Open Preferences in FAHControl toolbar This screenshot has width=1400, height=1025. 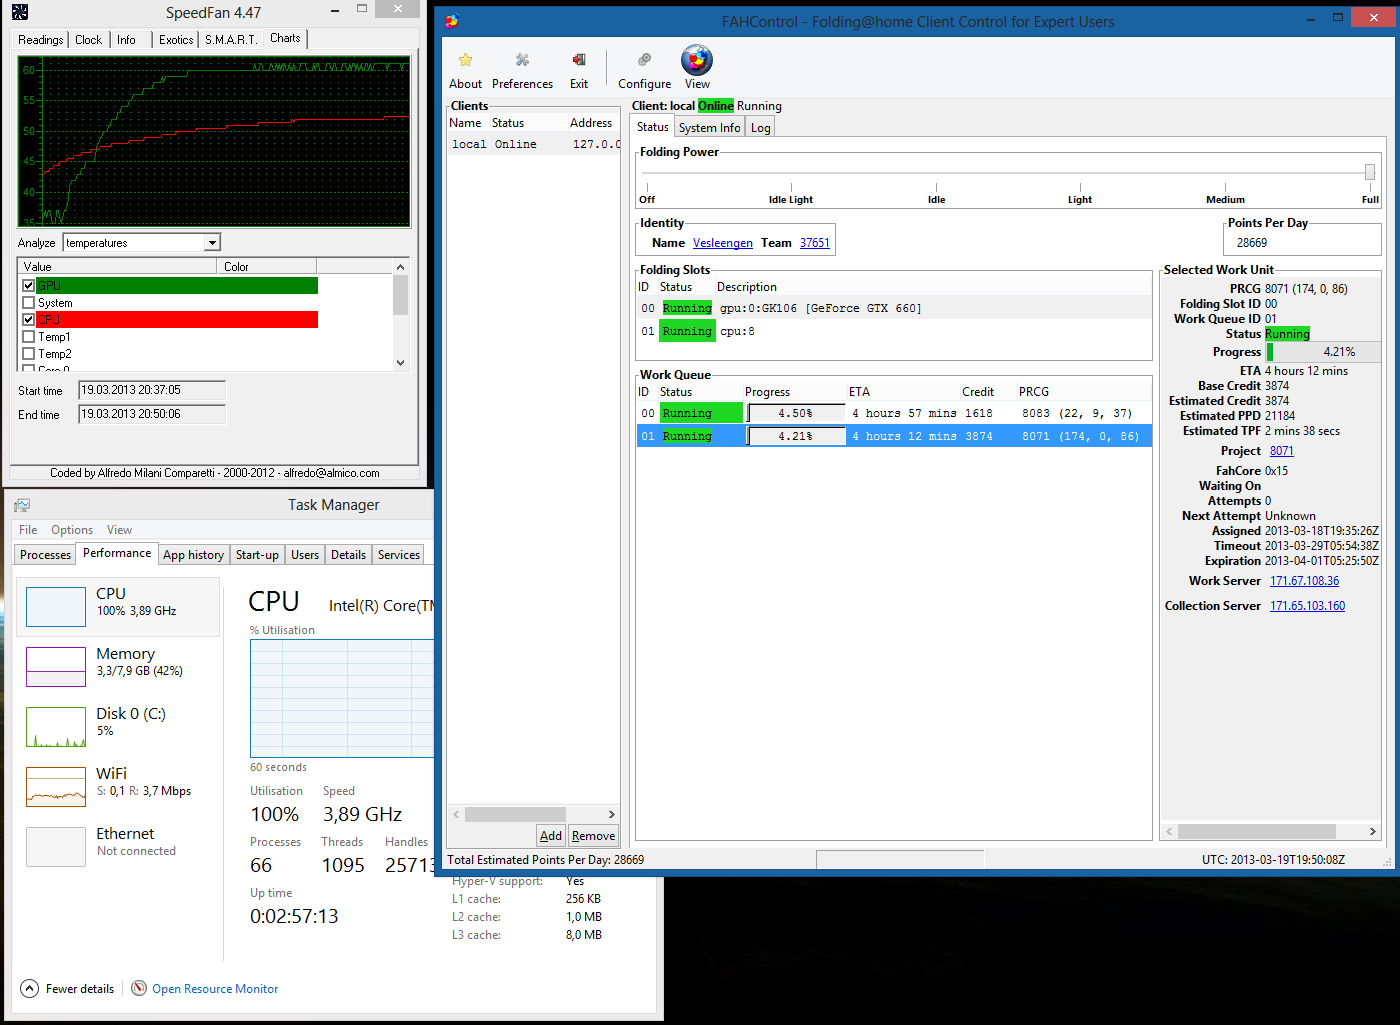click(522, 70)
